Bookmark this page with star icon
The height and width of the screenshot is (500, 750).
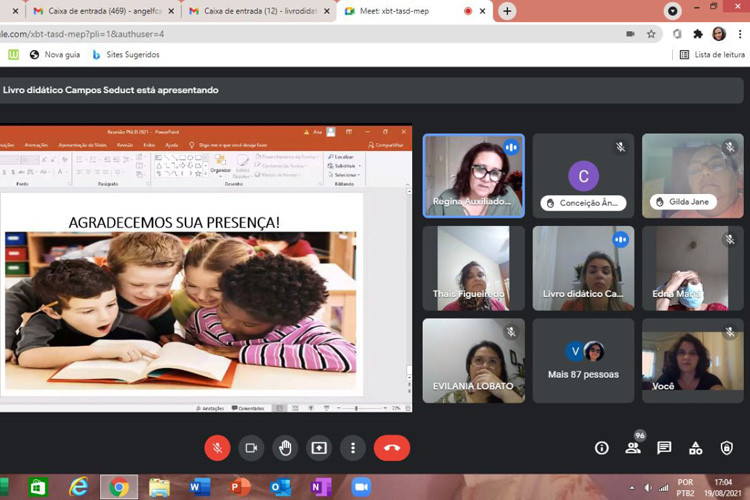(651, 34)
